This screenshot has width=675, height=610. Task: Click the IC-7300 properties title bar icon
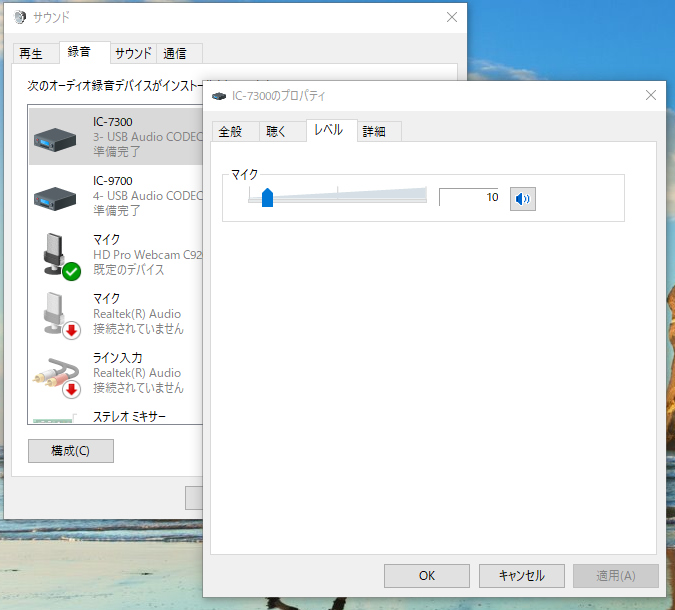tap(219, 96)
